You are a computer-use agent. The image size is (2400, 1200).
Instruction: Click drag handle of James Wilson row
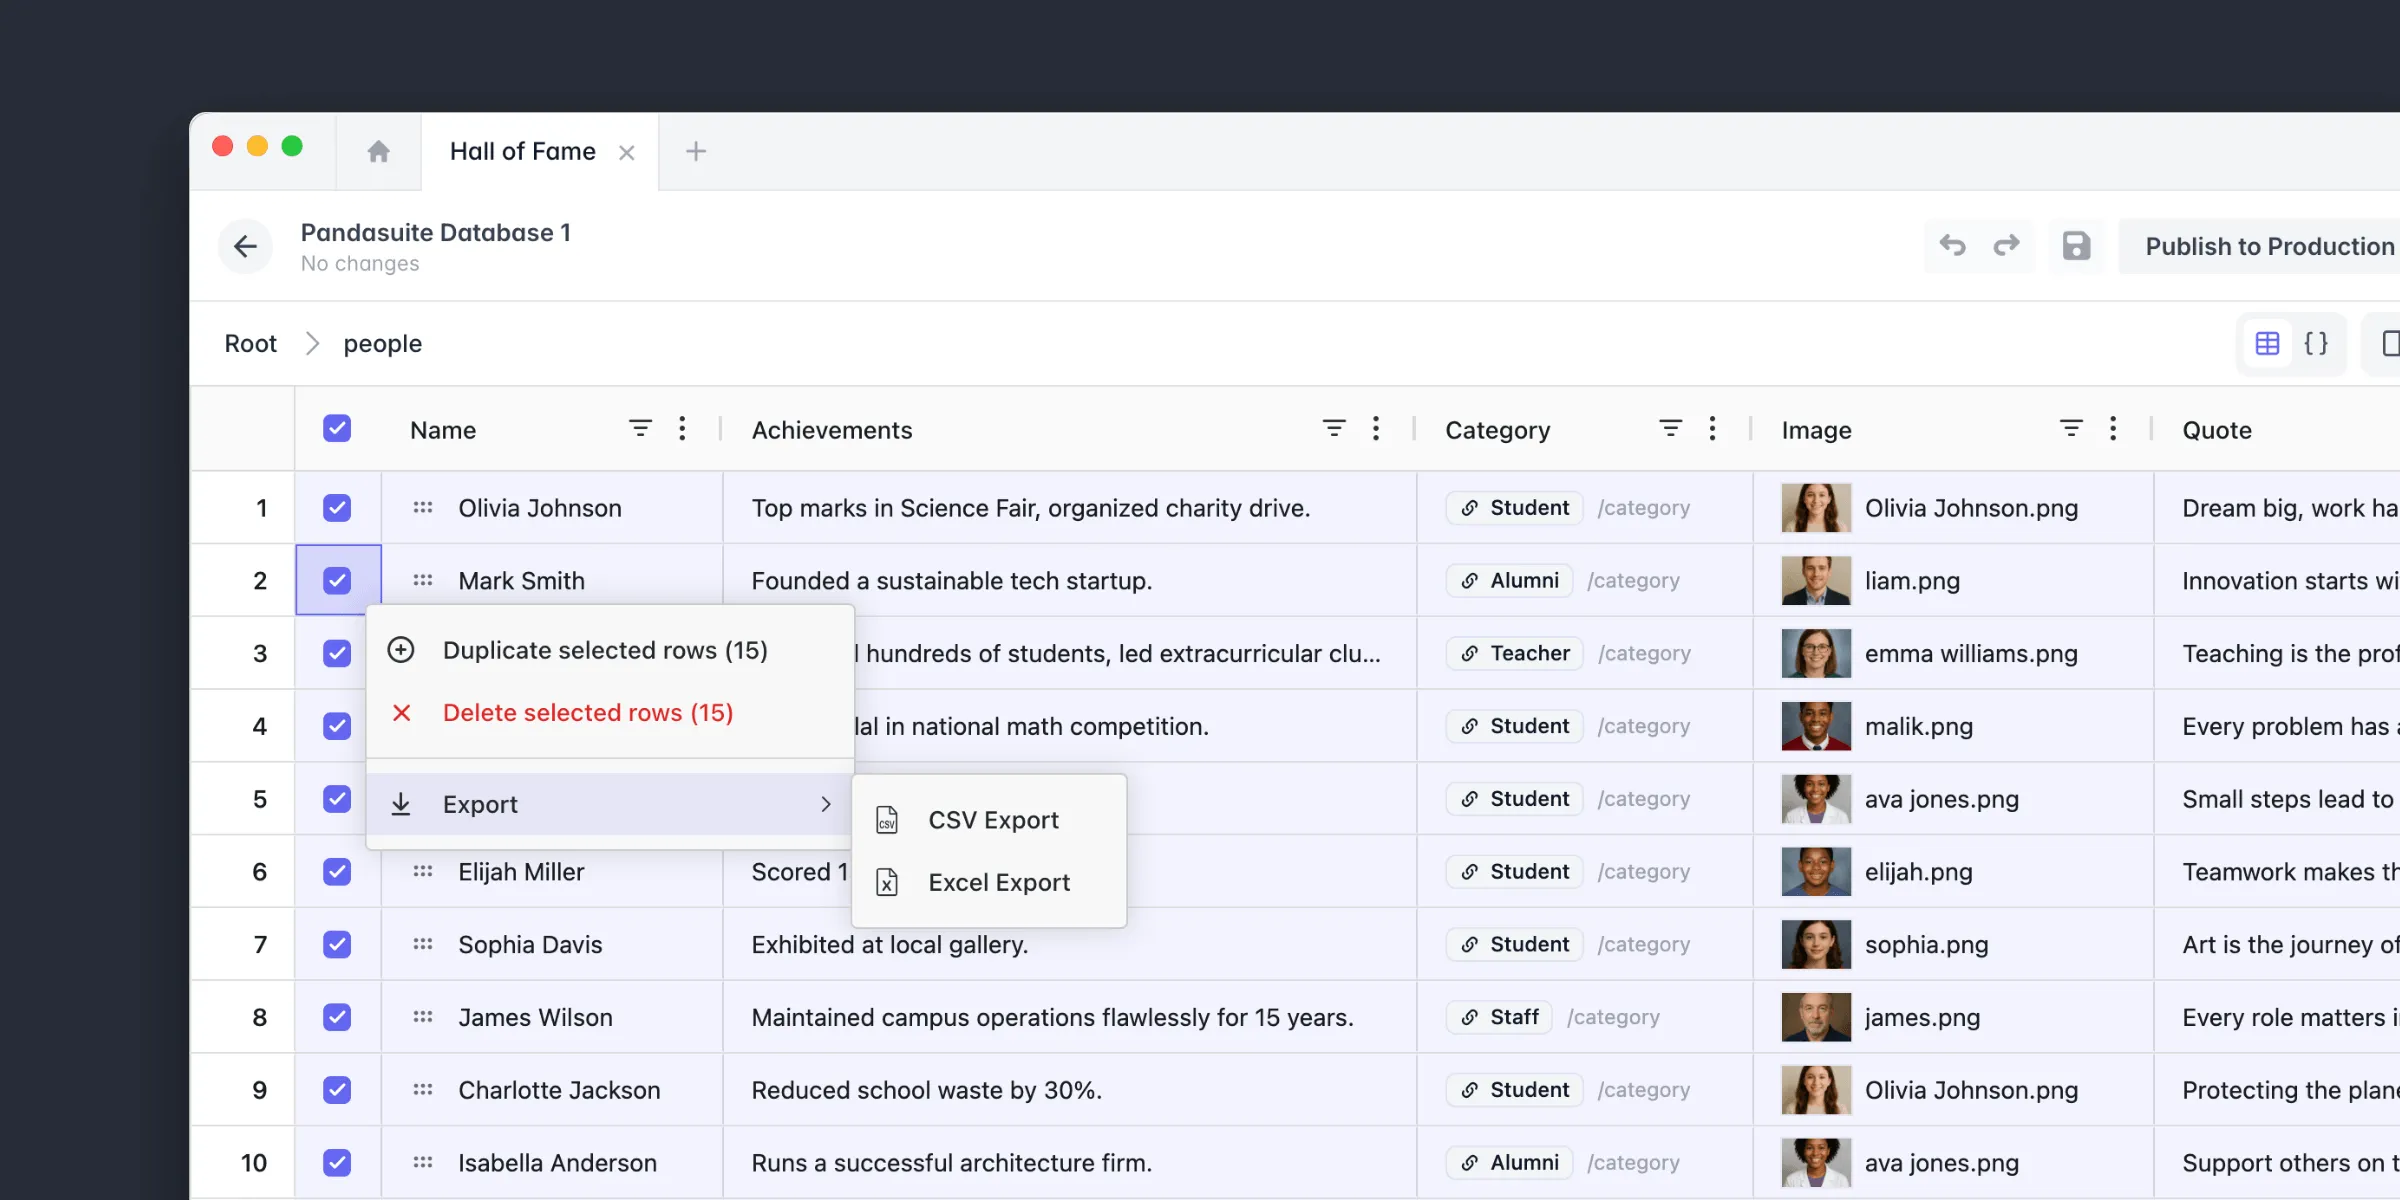click(x=423, y=1018)
